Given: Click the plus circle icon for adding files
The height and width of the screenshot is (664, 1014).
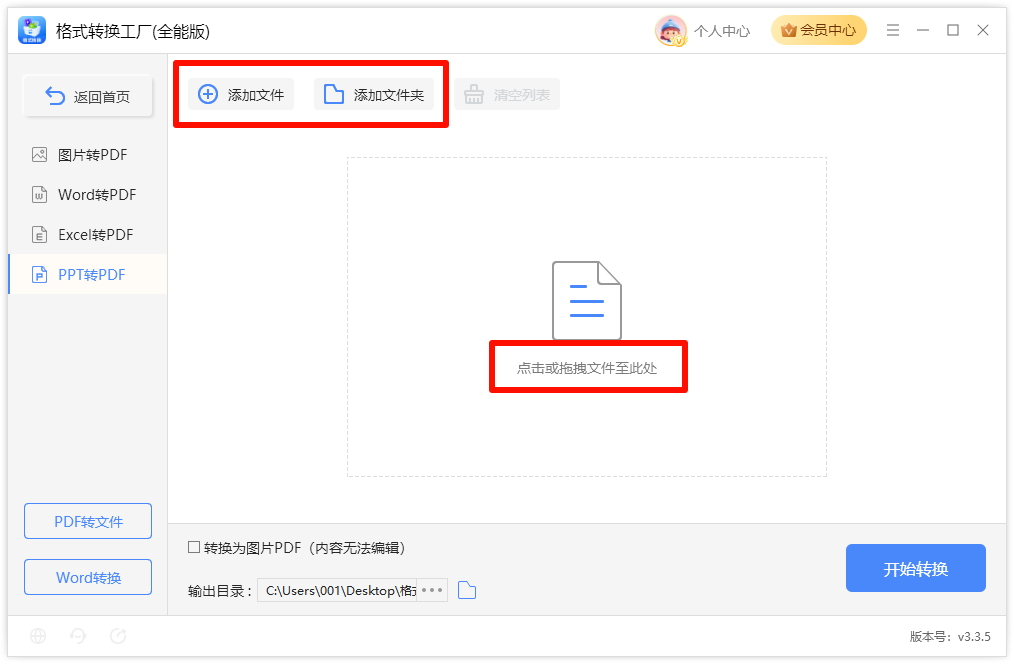Looking at the screenshot, I should 208,94.
